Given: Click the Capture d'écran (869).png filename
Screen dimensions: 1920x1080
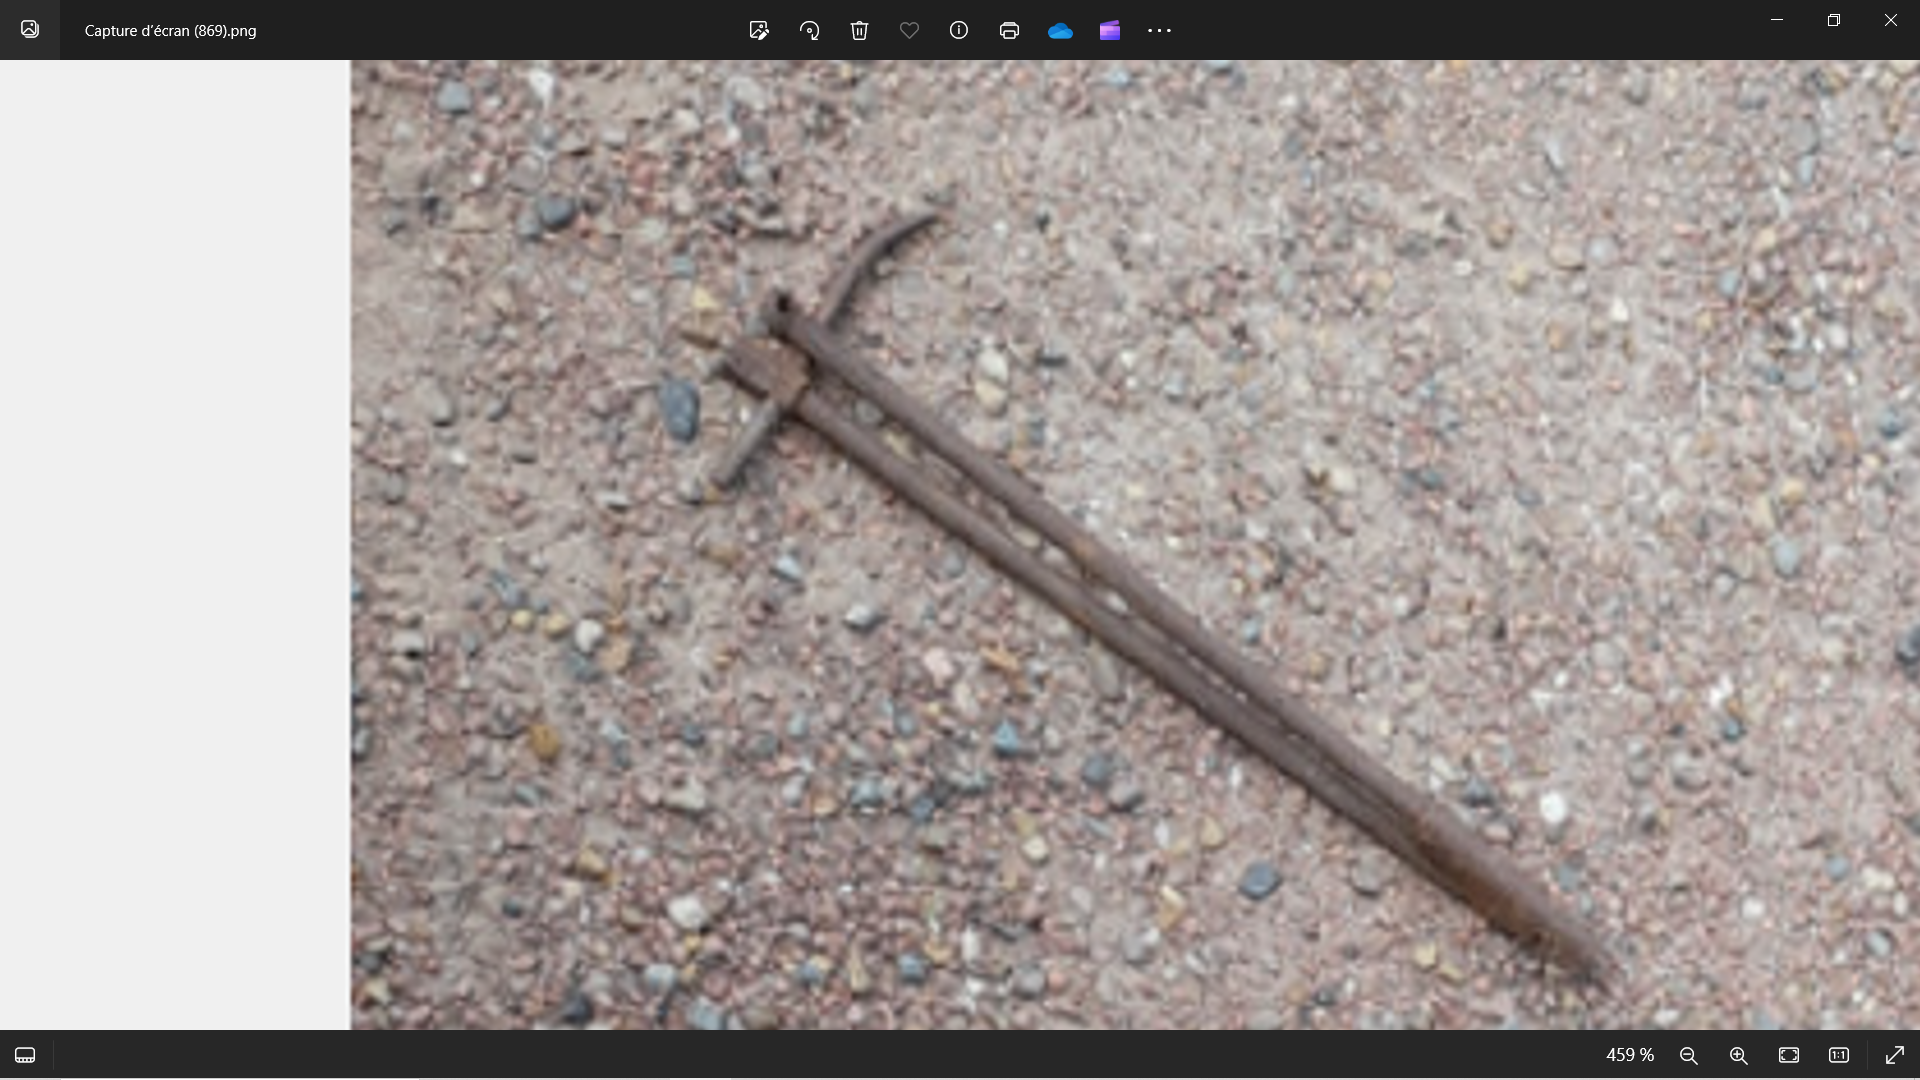Looking at the screenshot, I should pyautogui.click(x=170, y=31).
